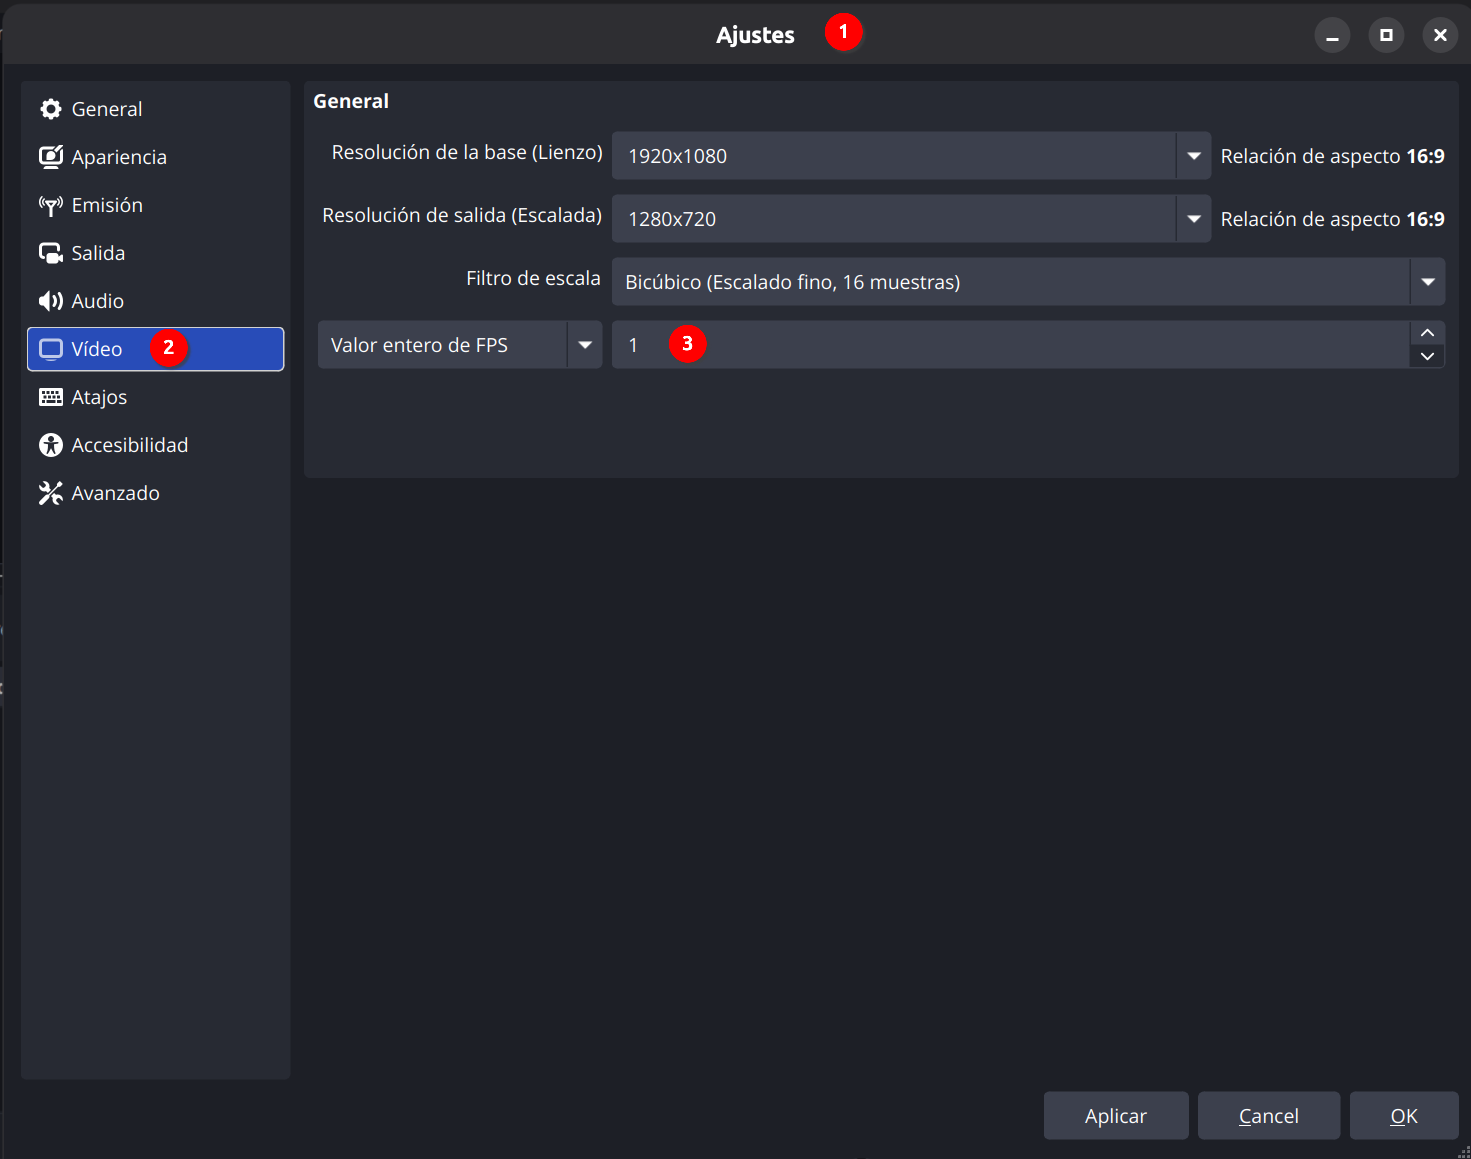
Task: Open Avanzado settings
Action: [156, 493]
